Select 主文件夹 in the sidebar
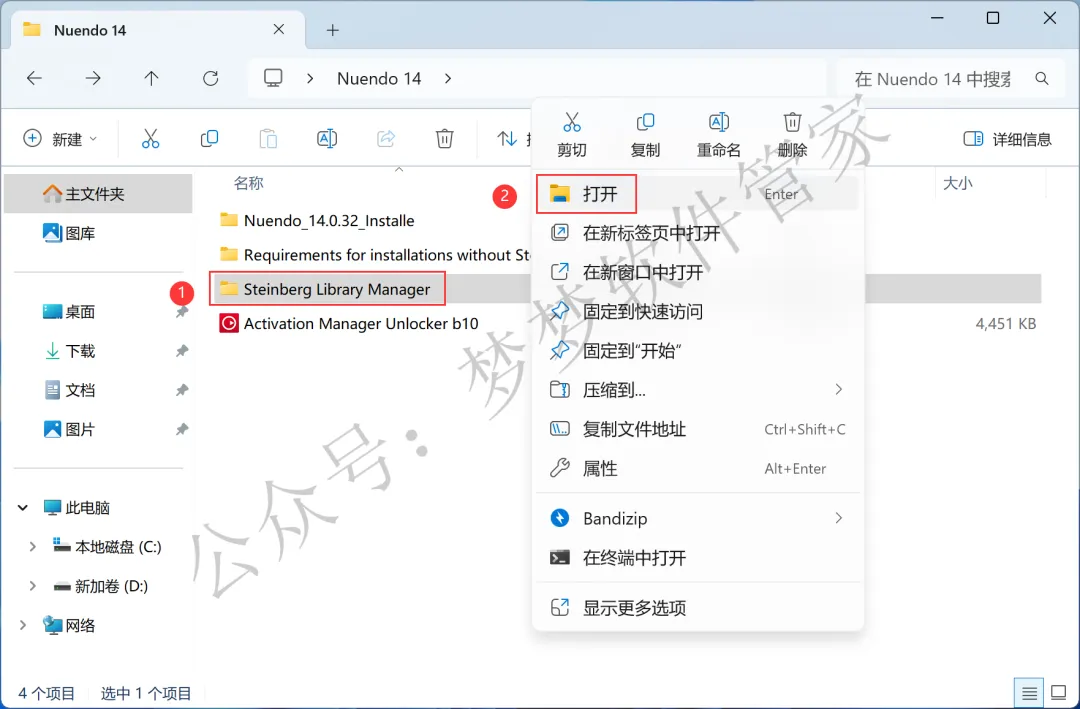The height and width of the screenshot is (709, 1080). click(x=98, y=194)
